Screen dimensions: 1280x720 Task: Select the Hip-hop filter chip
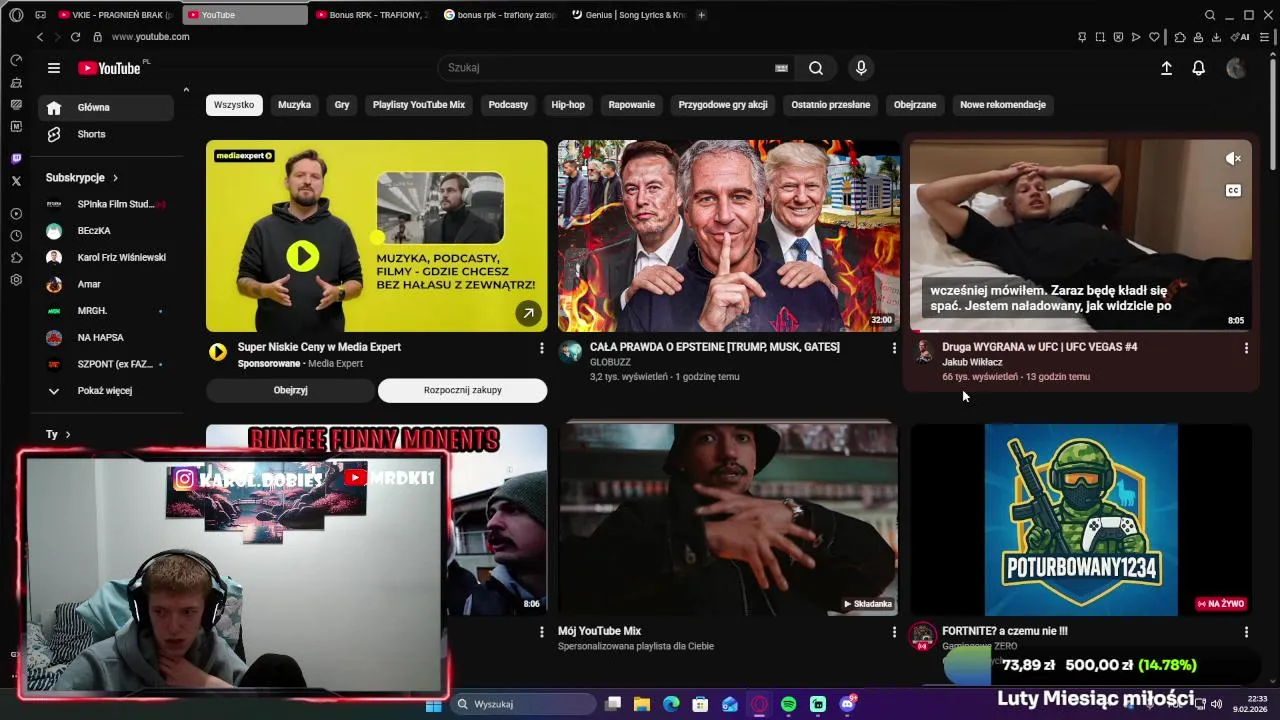(x=568, y=105)
